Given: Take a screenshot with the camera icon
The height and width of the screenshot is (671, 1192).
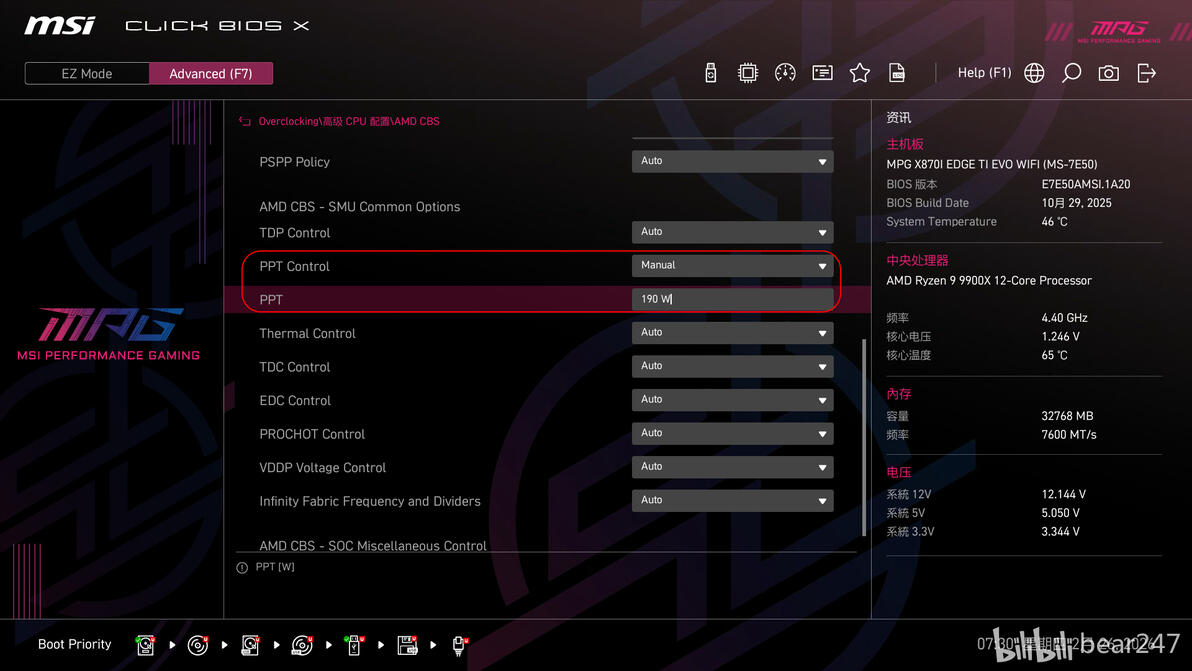Looking at the screenshot, I should [1108, 73].
